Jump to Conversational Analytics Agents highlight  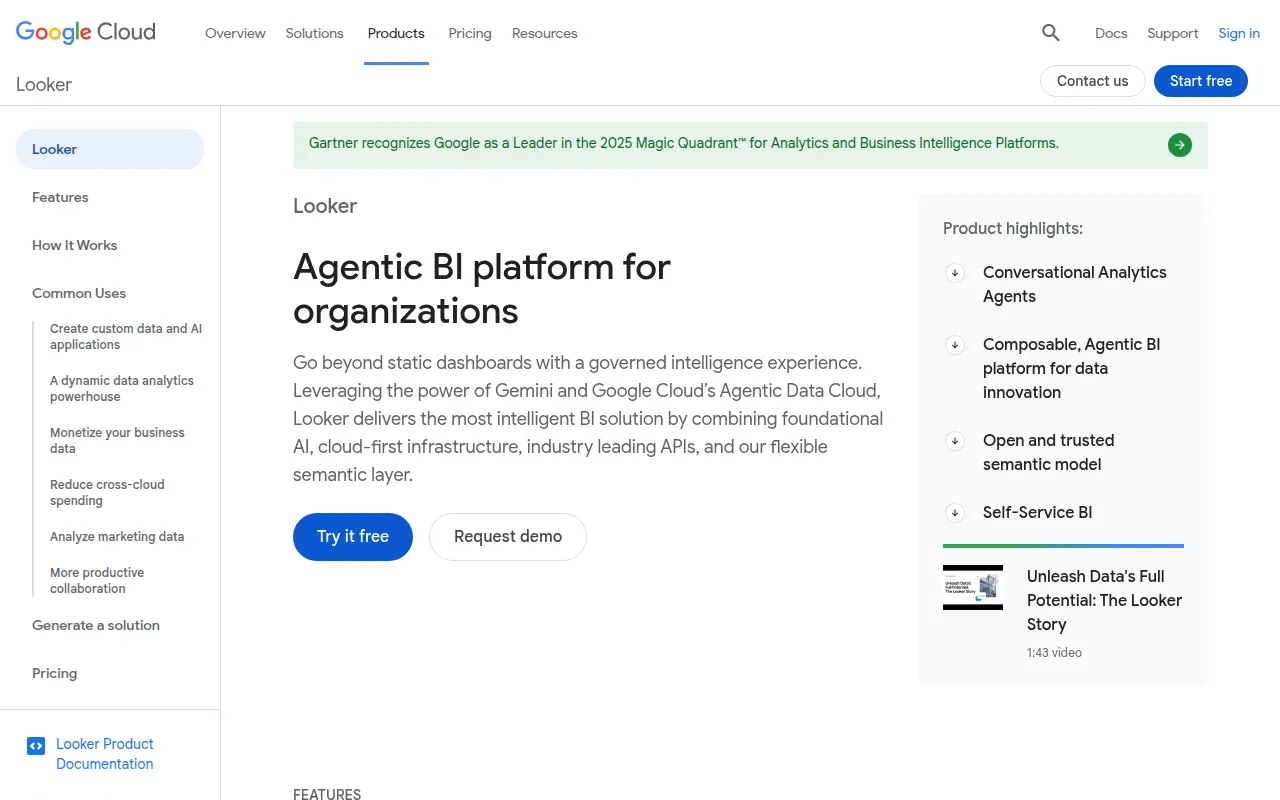pos(1075,284)
